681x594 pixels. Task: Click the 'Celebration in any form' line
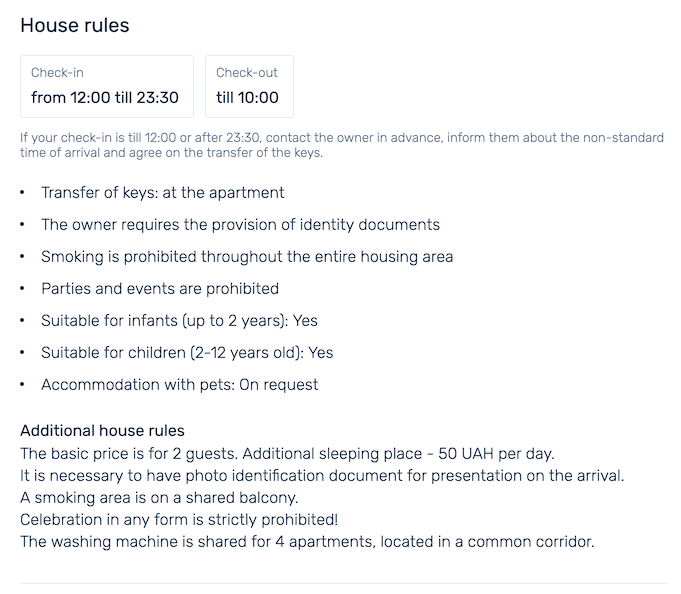pyautogui.click(x=179, y=520)
